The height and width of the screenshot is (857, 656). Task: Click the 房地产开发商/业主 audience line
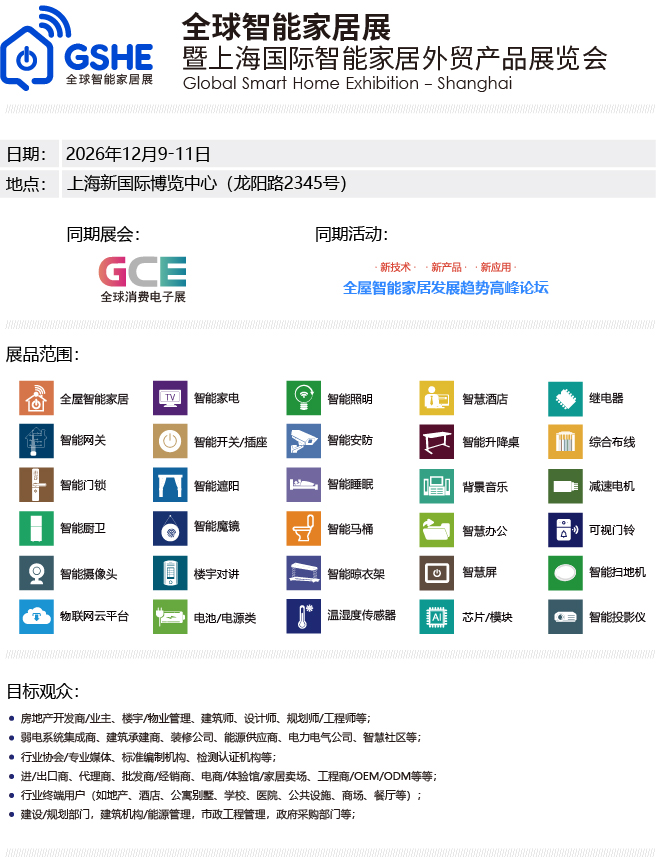tap(196, 718)
